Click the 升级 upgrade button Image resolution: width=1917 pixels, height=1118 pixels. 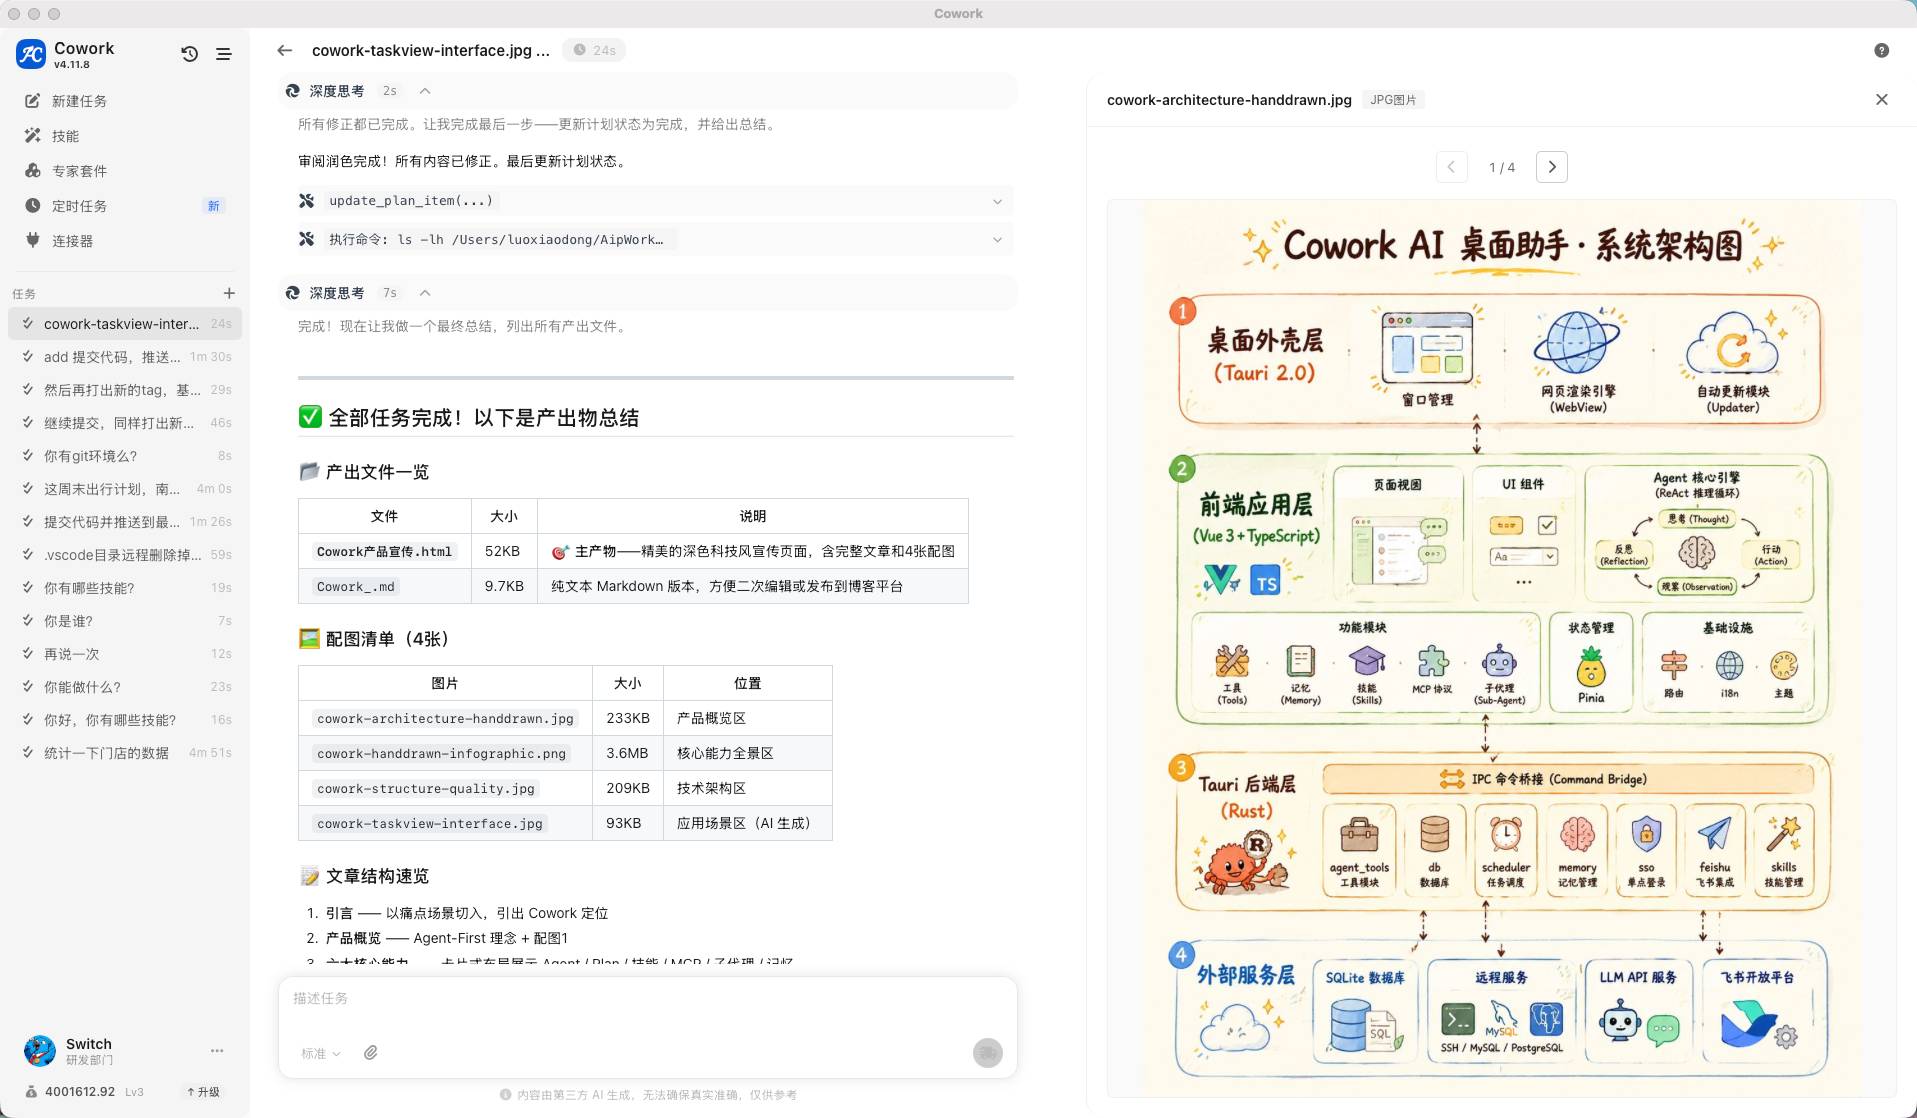pyautogui.click(x=204, y=1092)
